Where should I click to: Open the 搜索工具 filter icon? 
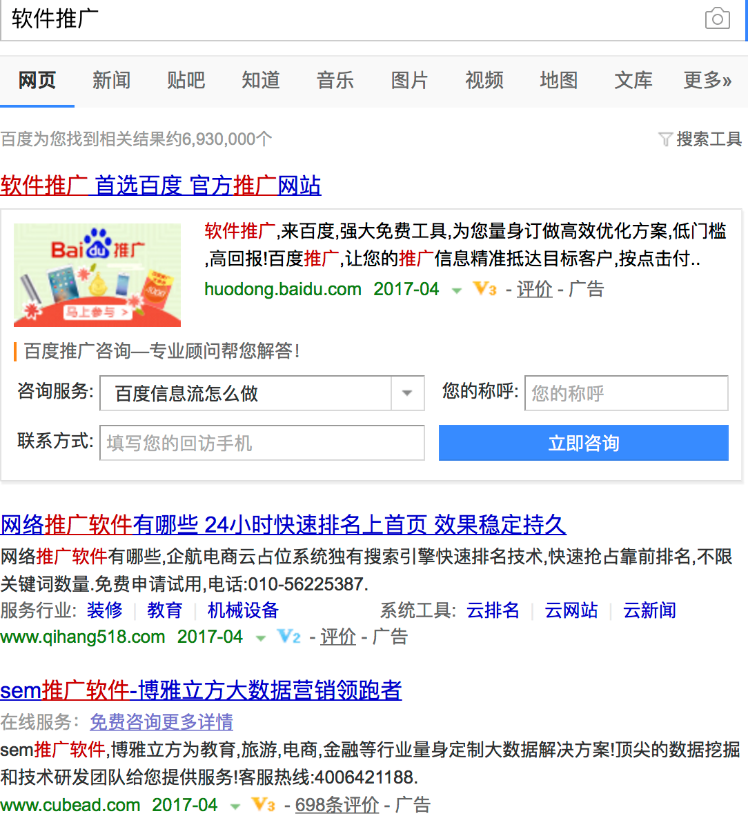tap(665, 139)
